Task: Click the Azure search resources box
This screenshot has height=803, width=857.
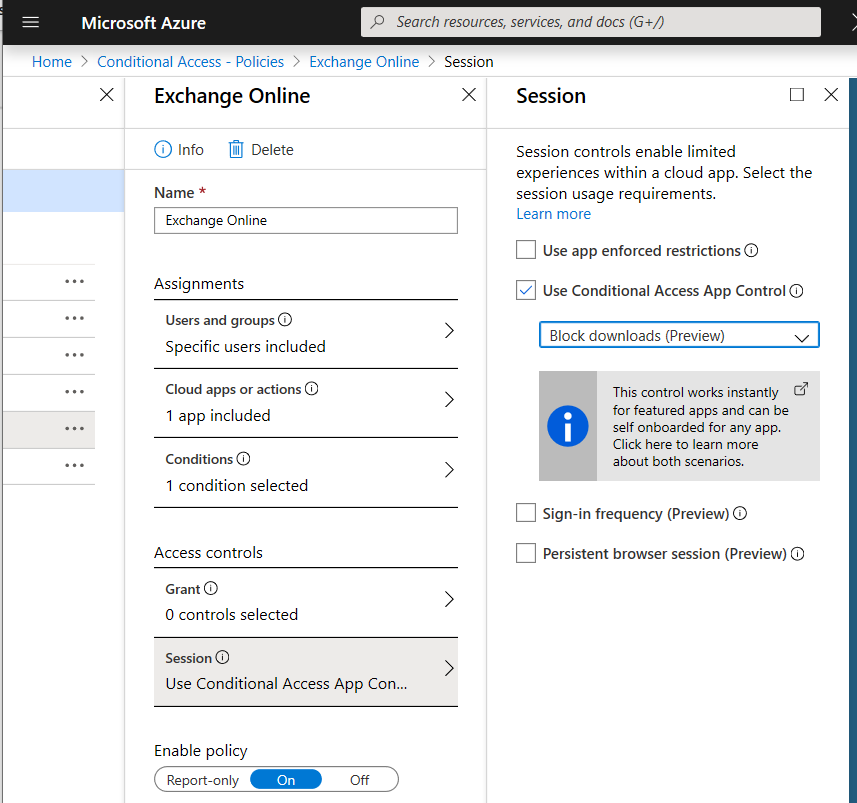Action: click(590, 22)
